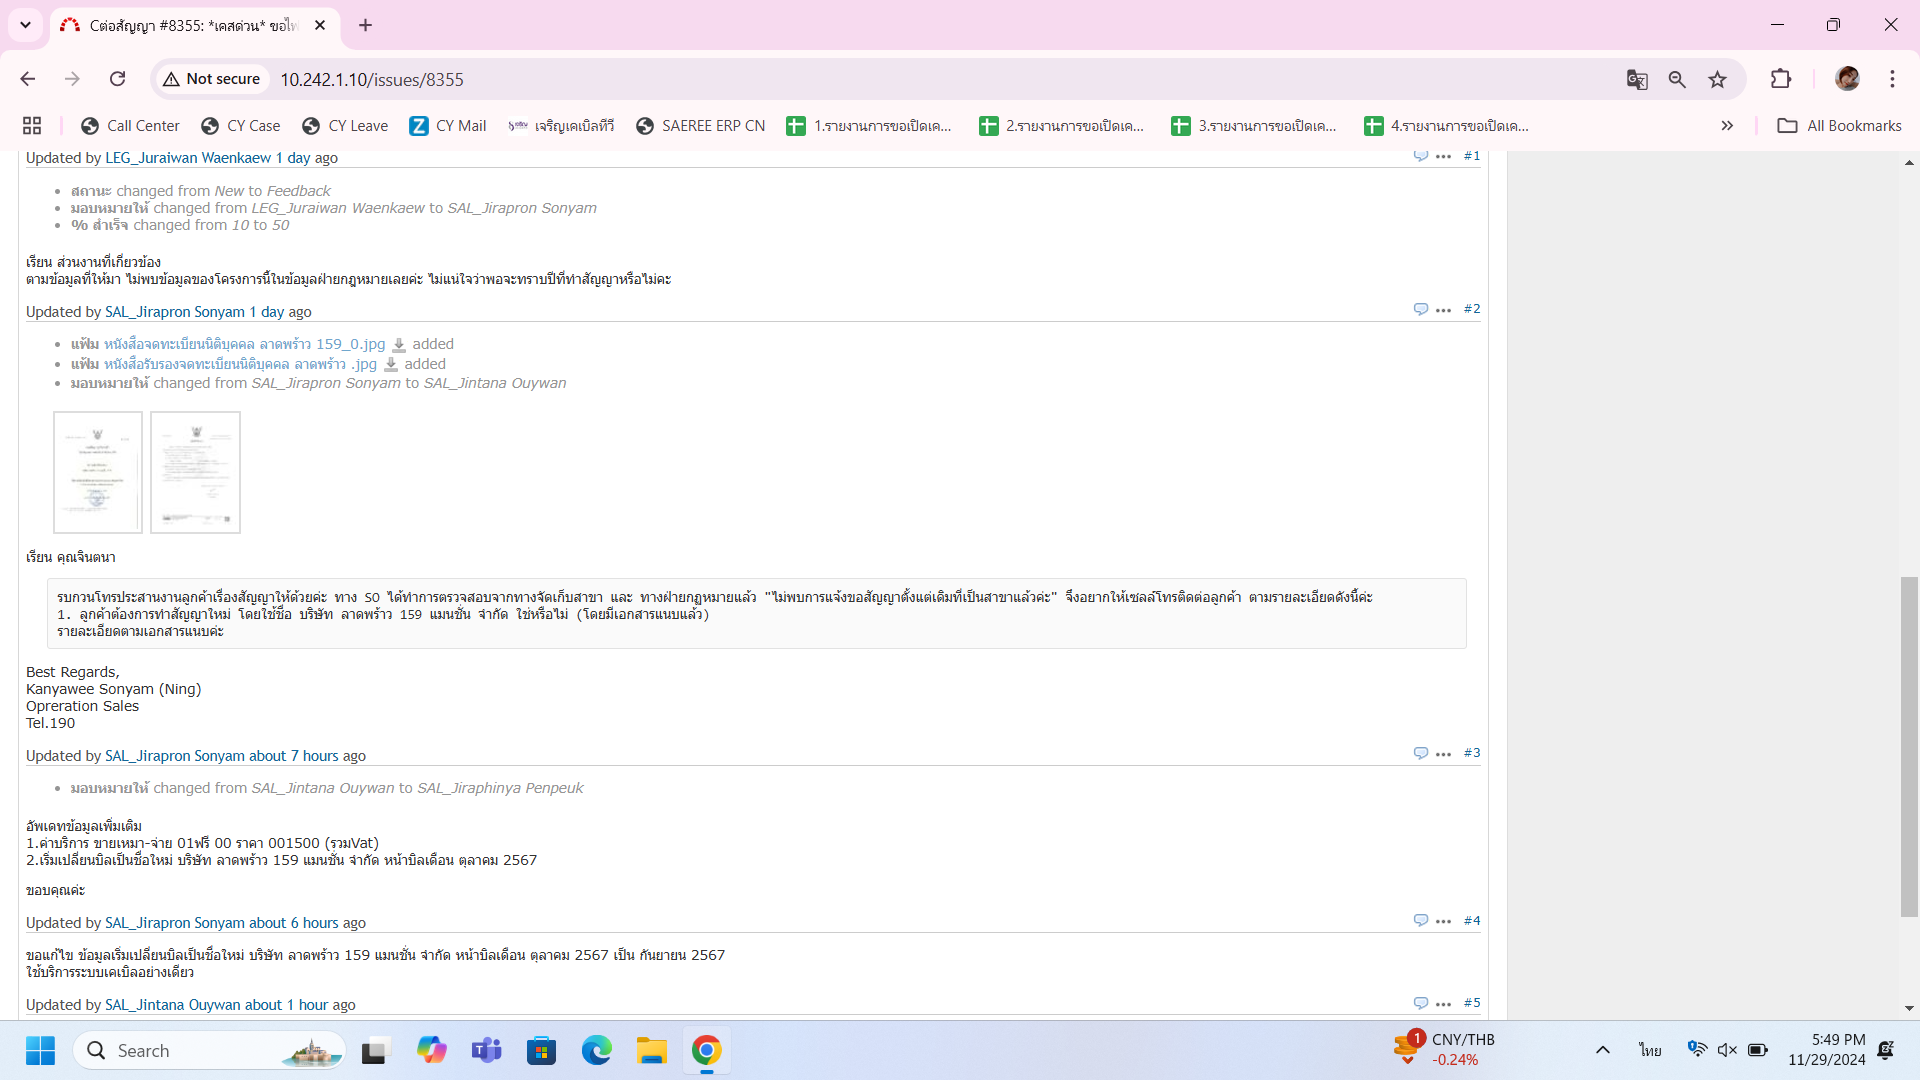Download the ลาดพร้าว 159_0.jpg attachment

[x=399, y=345]
